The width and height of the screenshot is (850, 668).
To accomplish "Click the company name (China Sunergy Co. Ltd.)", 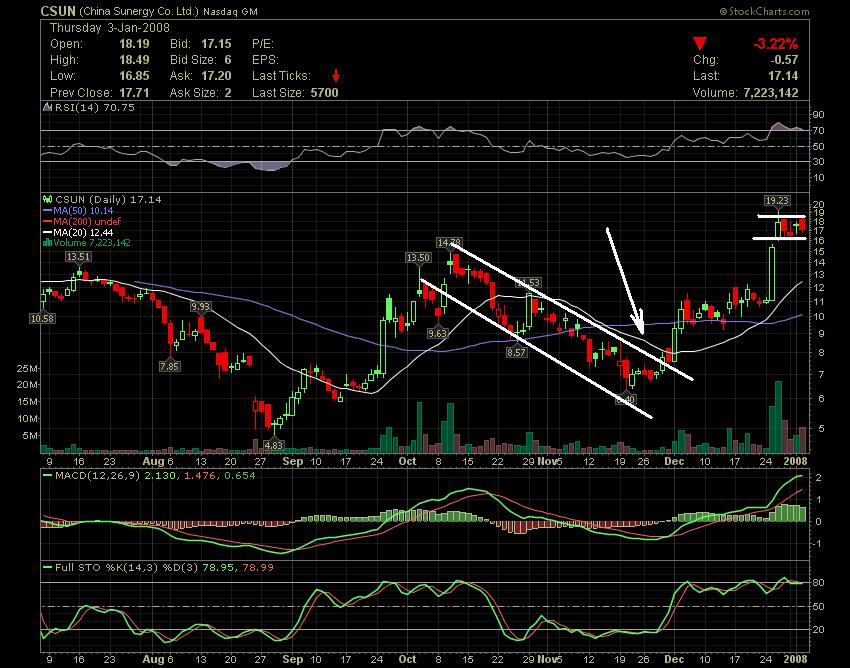I will pos(139,11).
